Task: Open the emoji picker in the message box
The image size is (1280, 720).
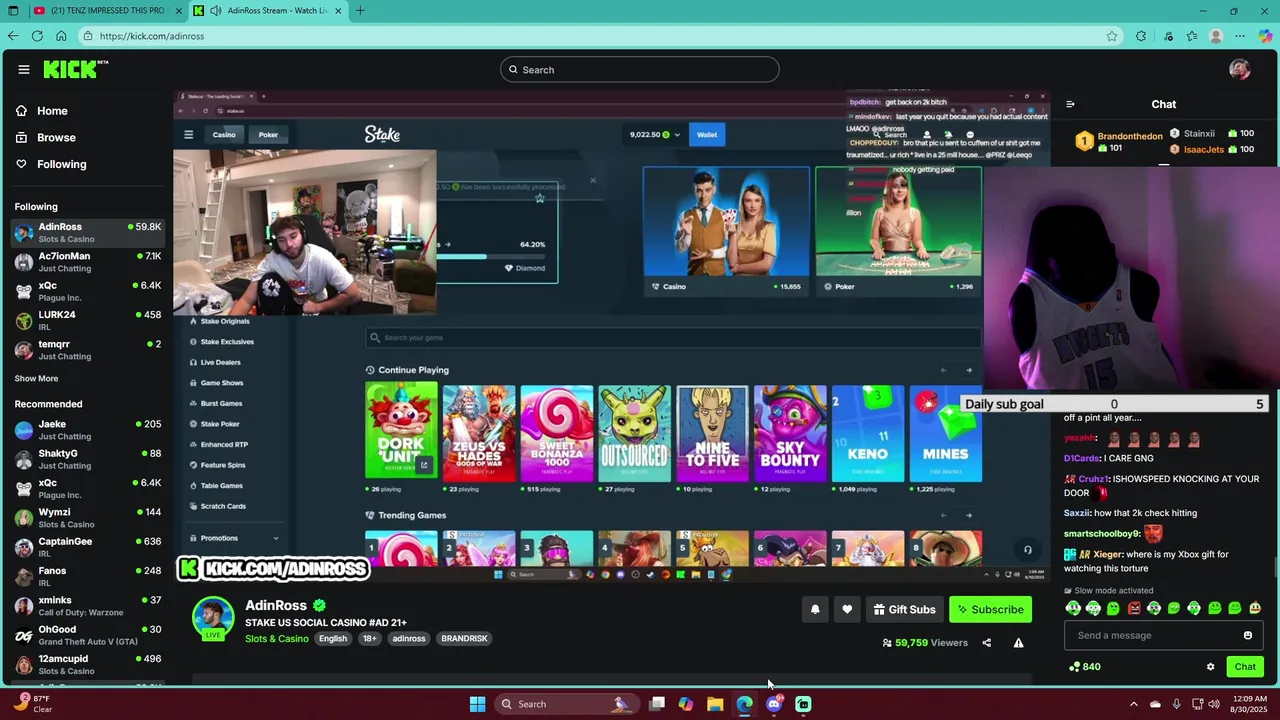Action: (1247, 635)
